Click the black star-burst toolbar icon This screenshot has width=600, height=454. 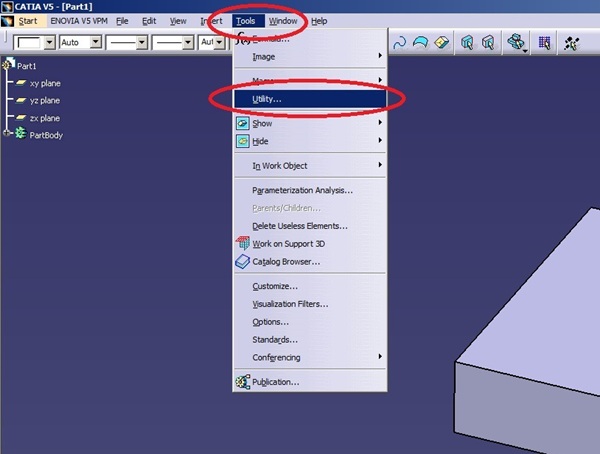(x=571, y=43)
